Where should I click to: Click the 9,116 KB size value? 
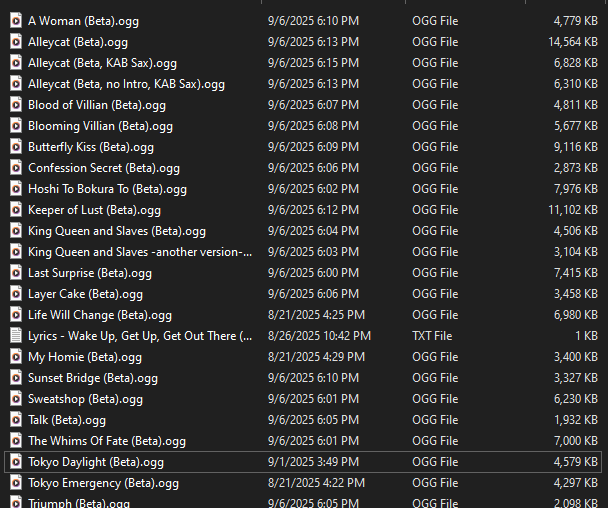pos(576,147)
